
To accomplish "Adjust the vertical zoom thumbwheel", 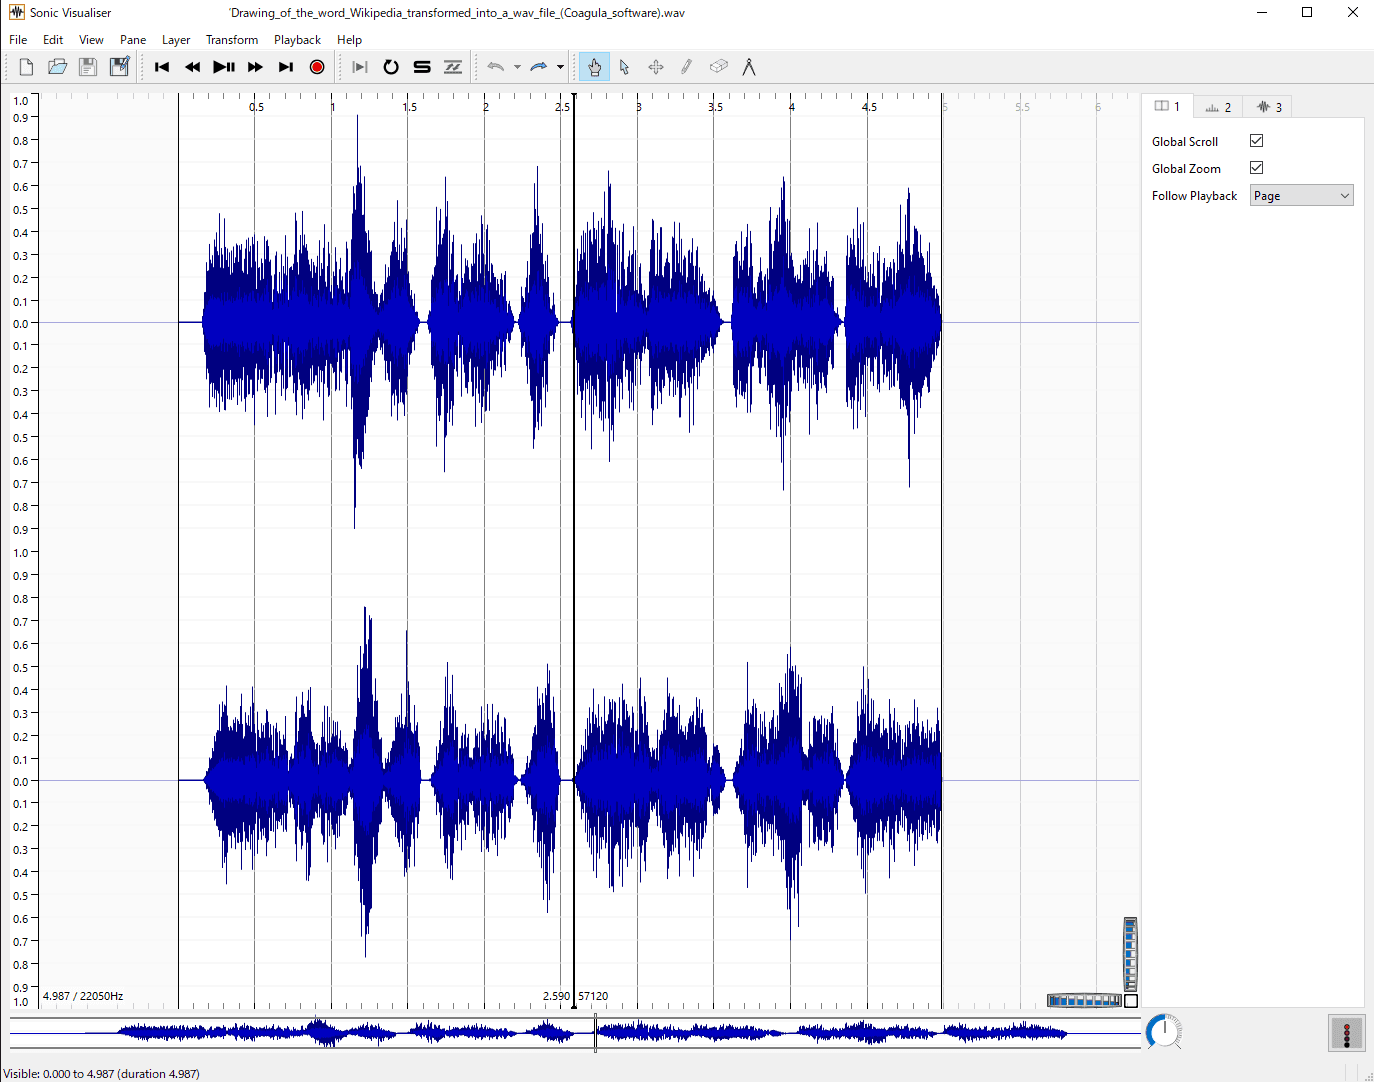I will (x=1130, y=954).
